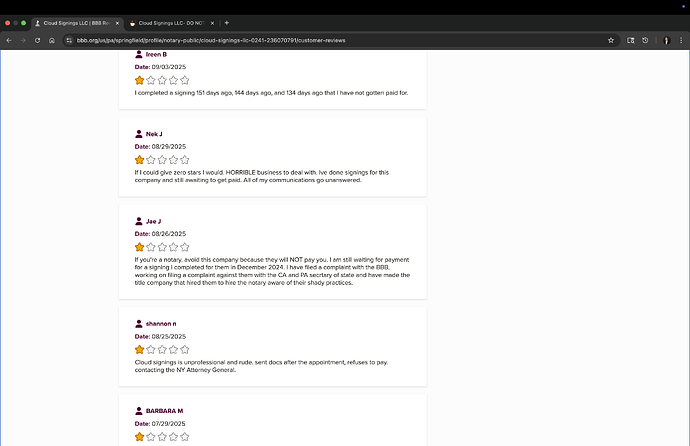
Task: Close the 'Cloud Signings LLC- DO NOT' tab
Action: click(x=213, y=22)
